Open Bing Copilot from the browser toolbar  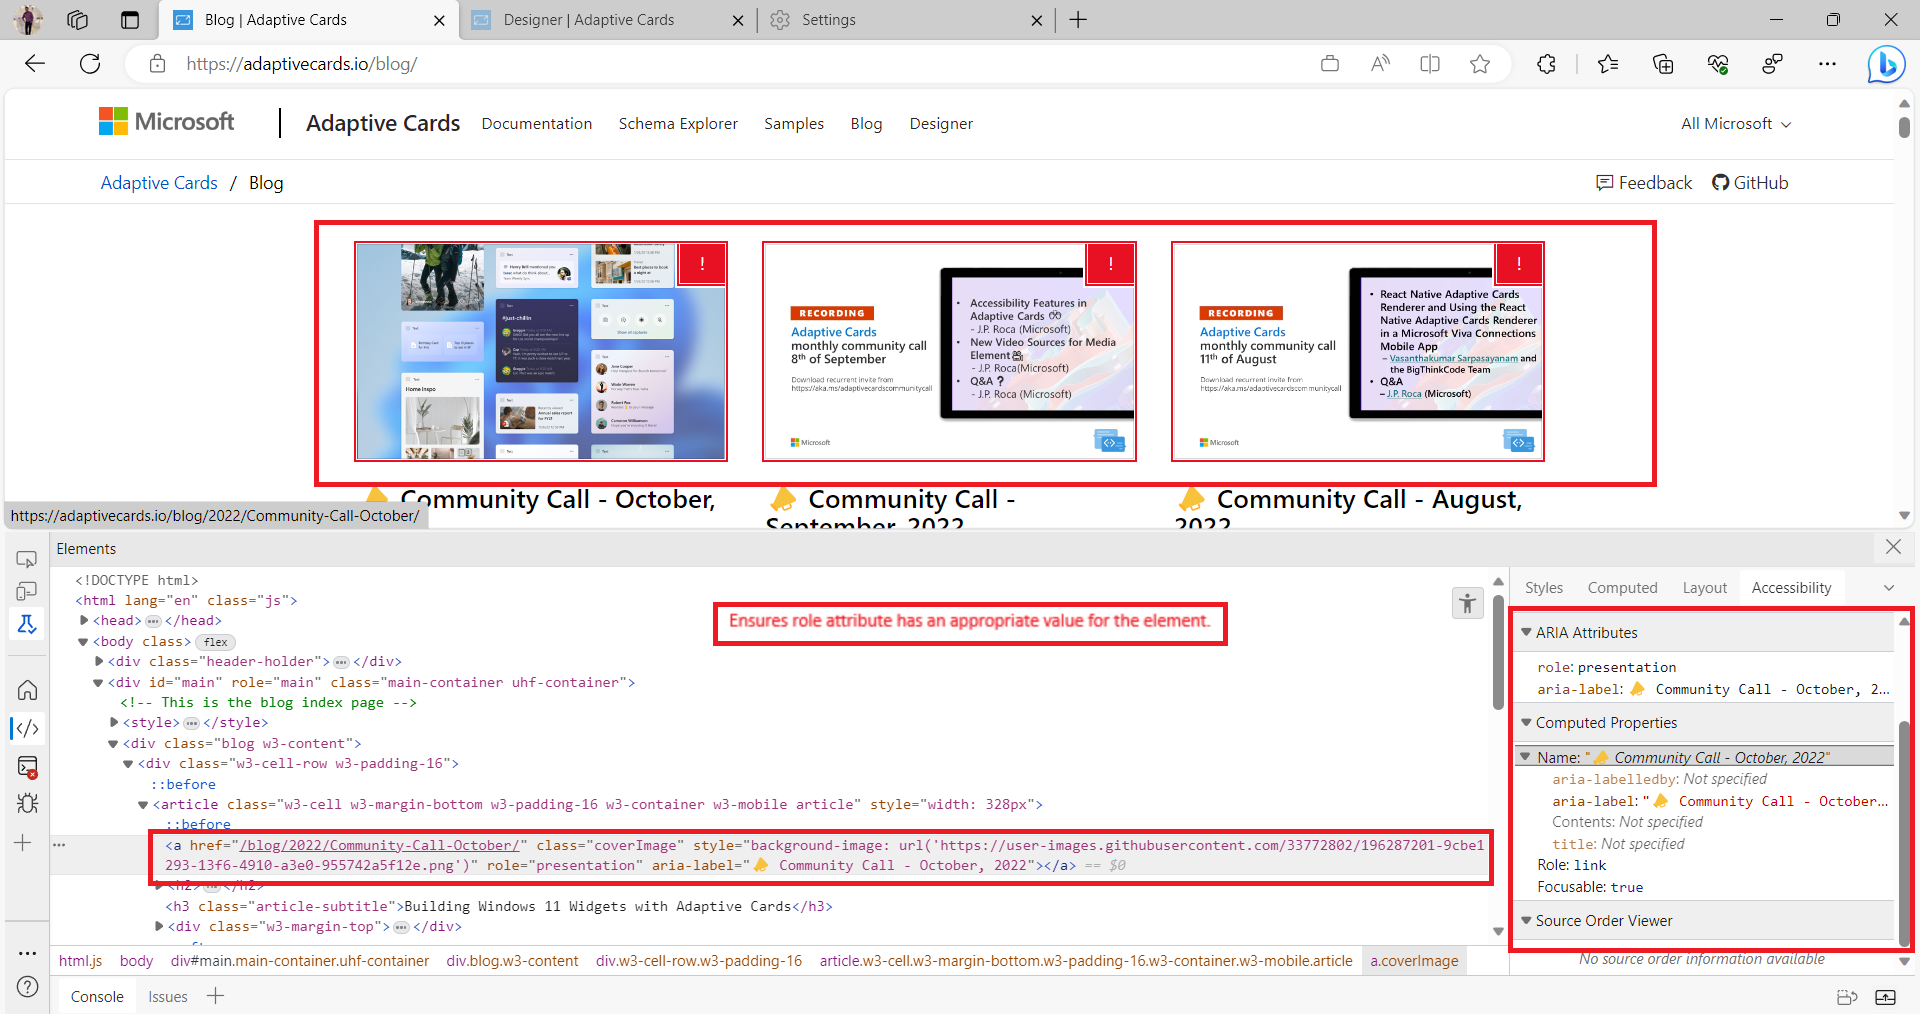click(x=1886, y=63)
